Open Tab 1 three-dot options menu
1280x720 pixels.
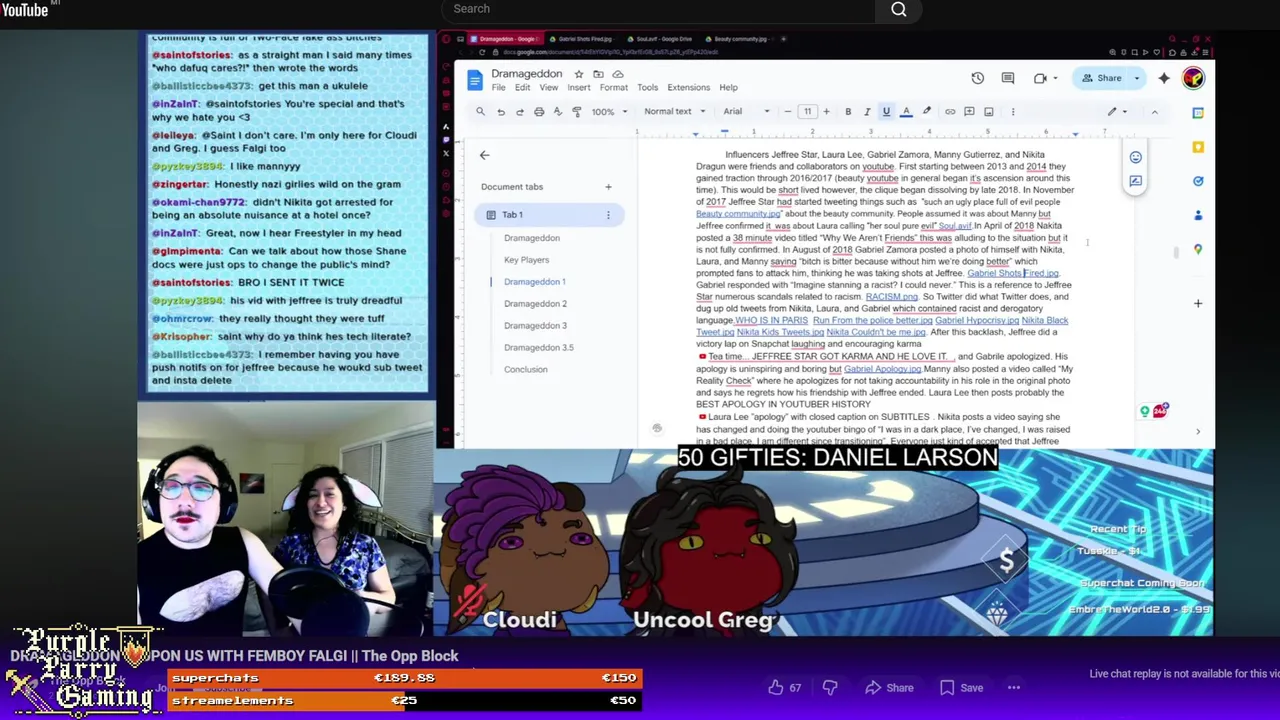tap(608, 215)
